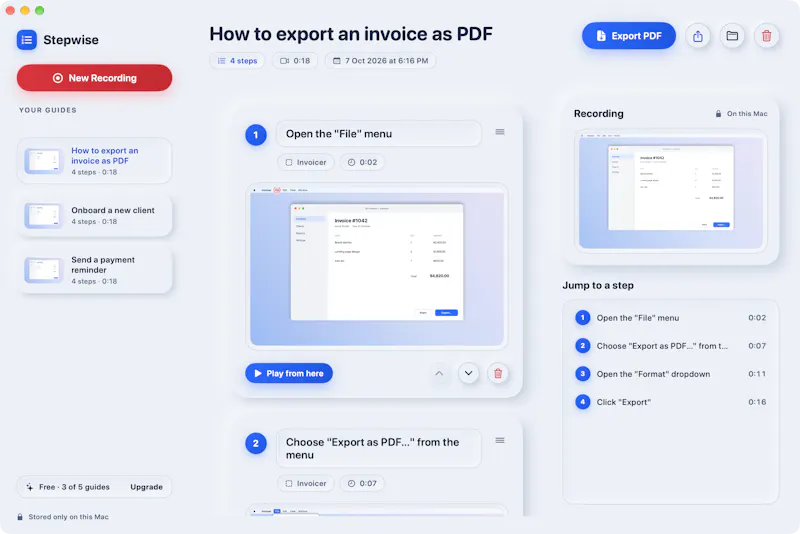Image resolution: width=800 pixels, height=534 pixels.
Task: Play from here on step 1
Action: click(289, 373)
